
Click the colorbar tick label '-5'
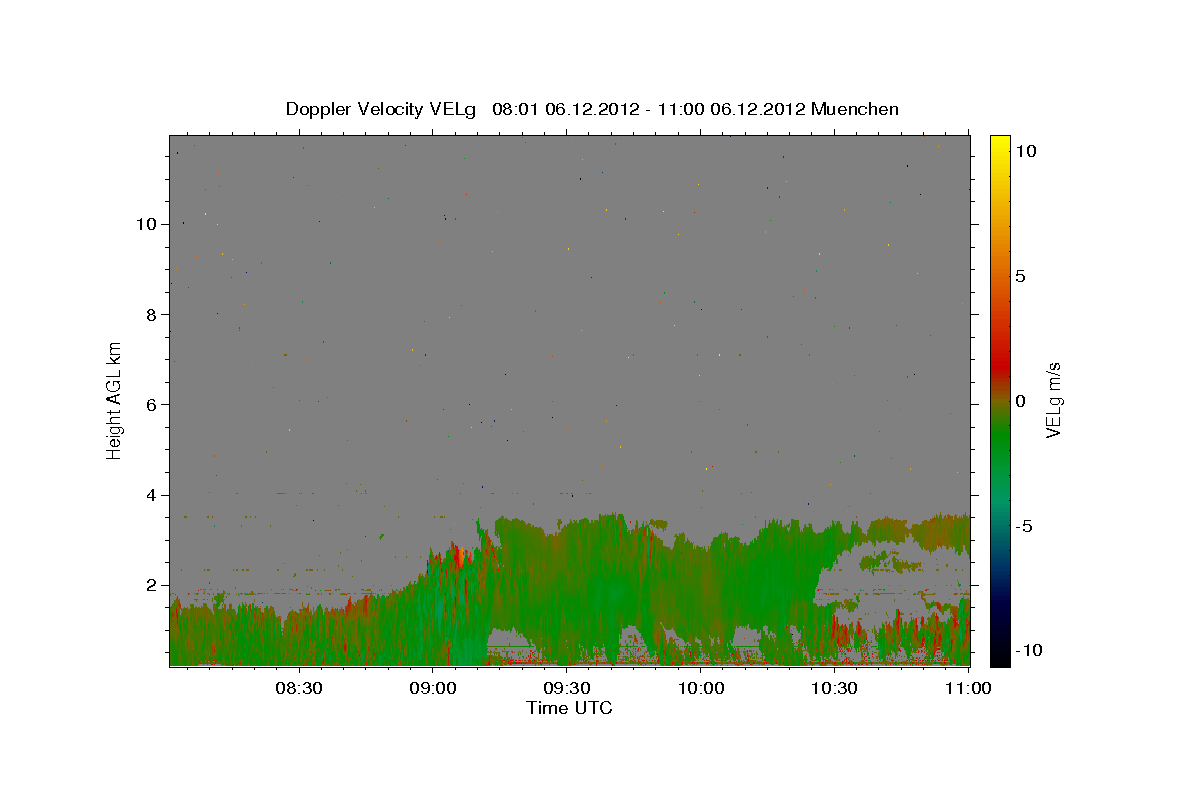click(1023, 526)
